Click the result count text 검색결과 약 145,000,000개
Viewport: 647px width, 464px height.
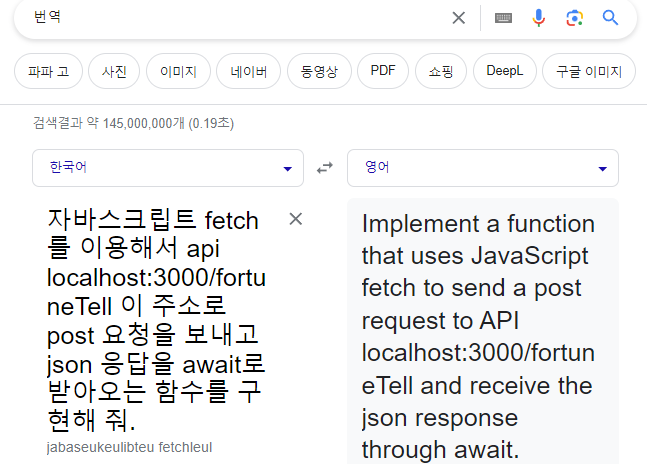click(133, 123)
